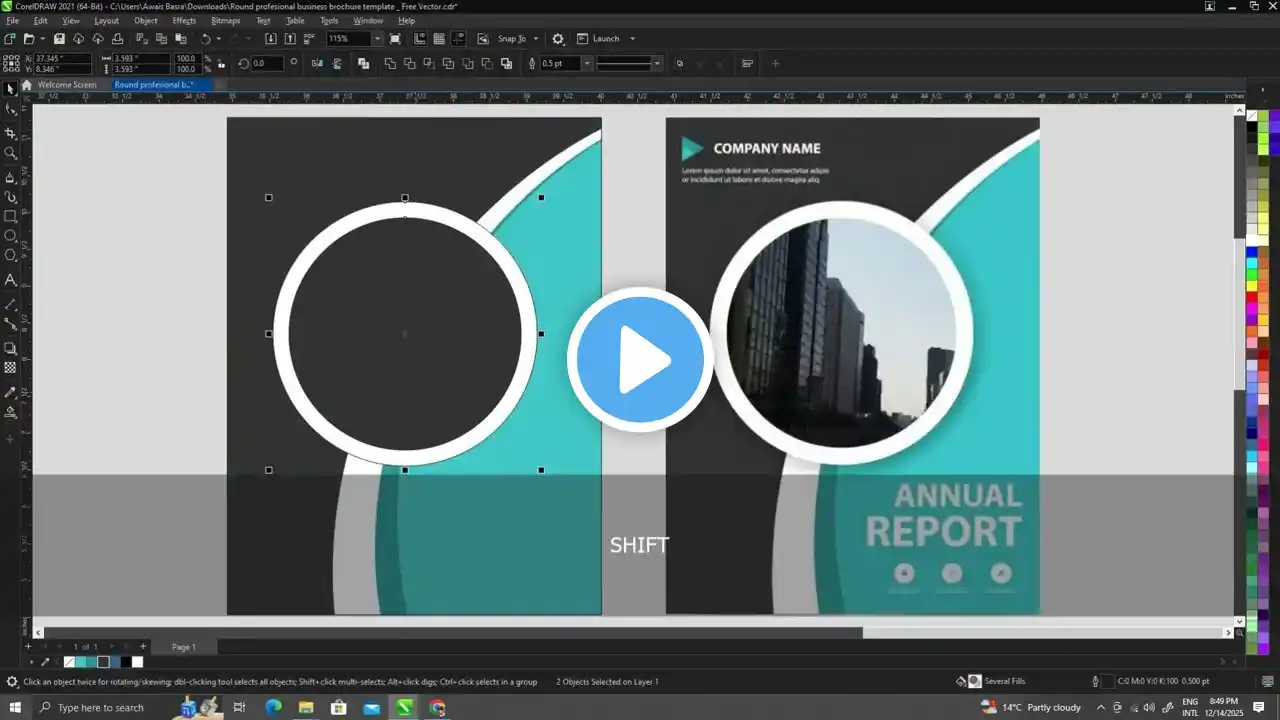
Task: Pick the yellow swatch in the color palette
Action: 1251,286
